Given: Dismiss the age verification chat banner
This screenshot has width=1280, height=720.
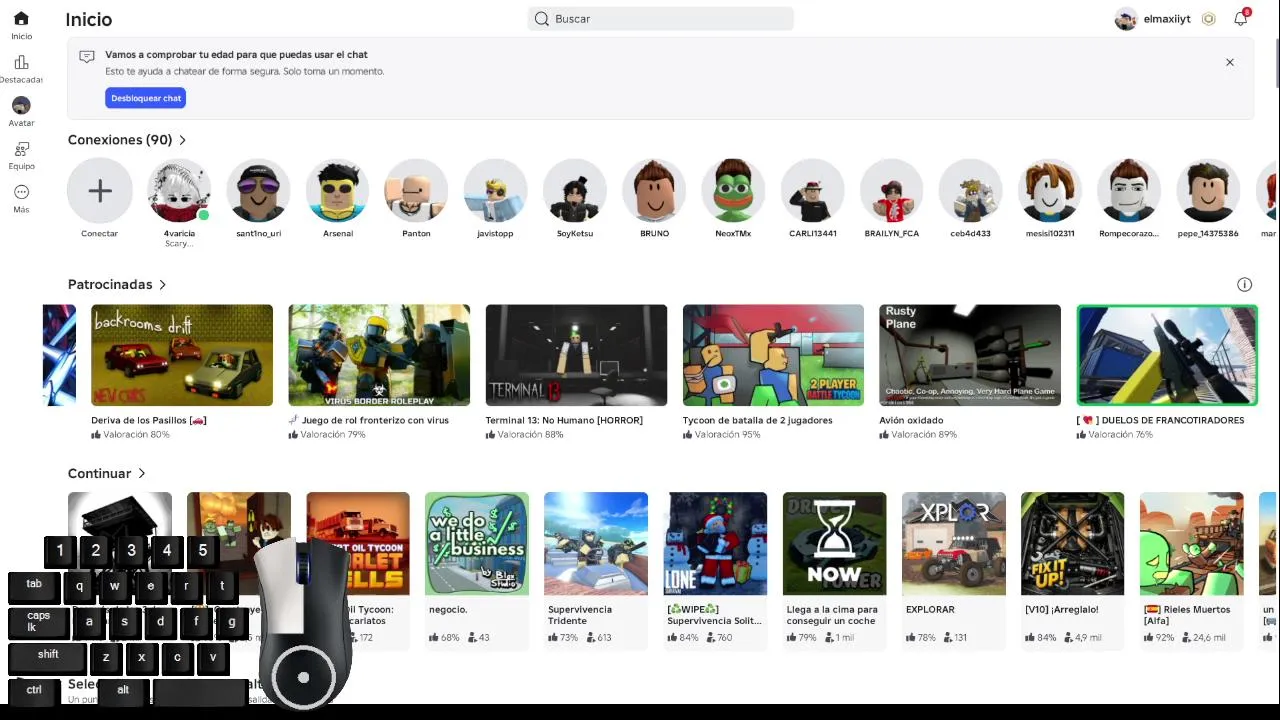Looking at the screenshot, I should tap(1230, 62).
